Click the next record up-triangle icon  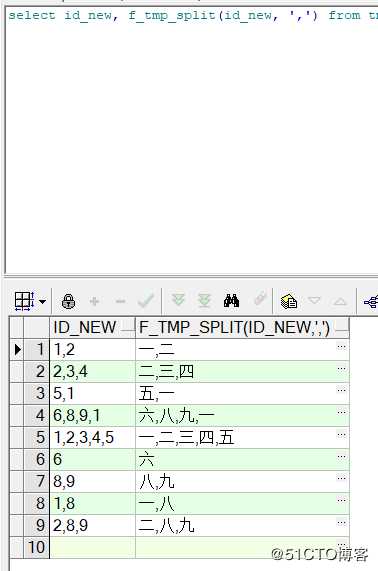(340, 302)
